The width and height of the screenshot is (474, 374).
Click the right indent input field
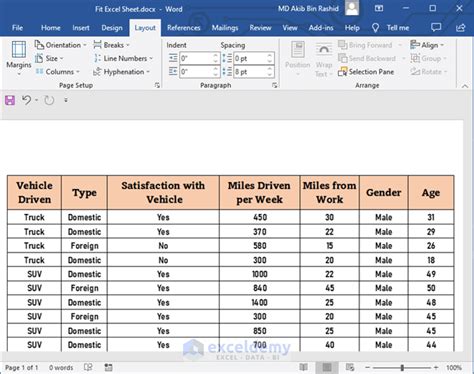[x=196, y=72]
